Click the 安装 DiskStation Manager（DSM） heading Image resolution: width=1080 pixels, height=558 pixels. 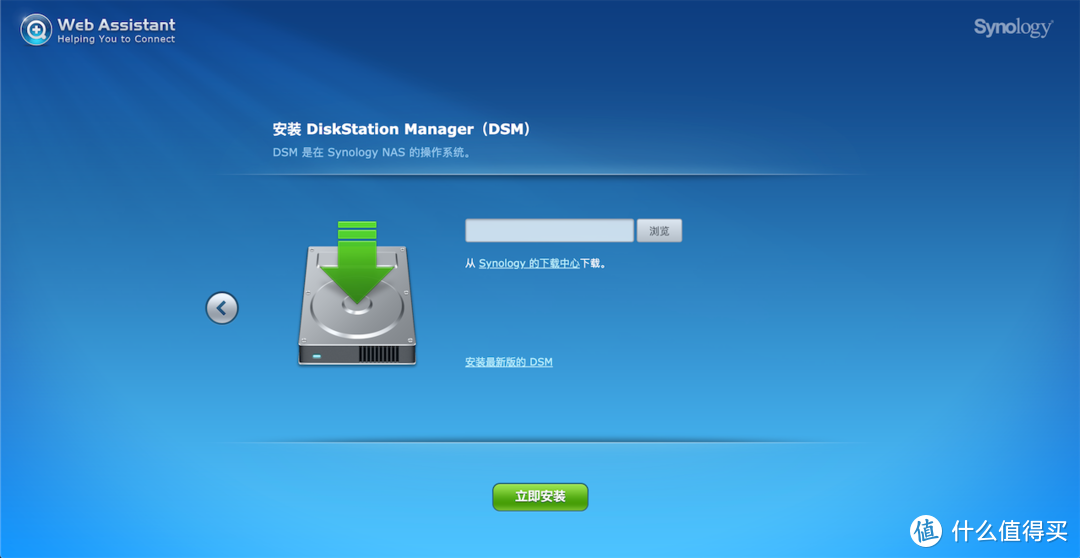(x=403, y=129)
